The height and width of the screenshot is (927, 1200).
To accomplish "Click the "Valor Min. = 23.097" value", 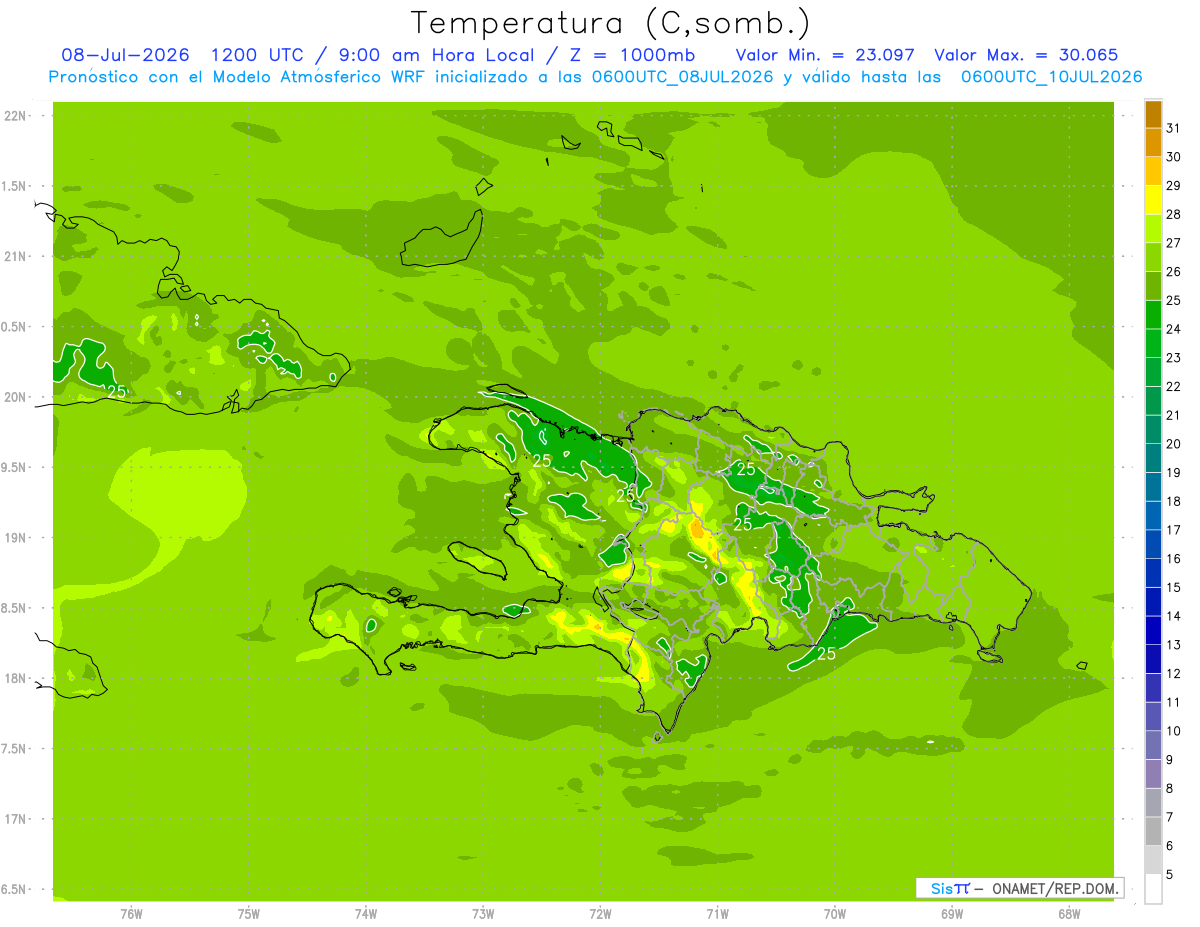I will tap(825, 55).
